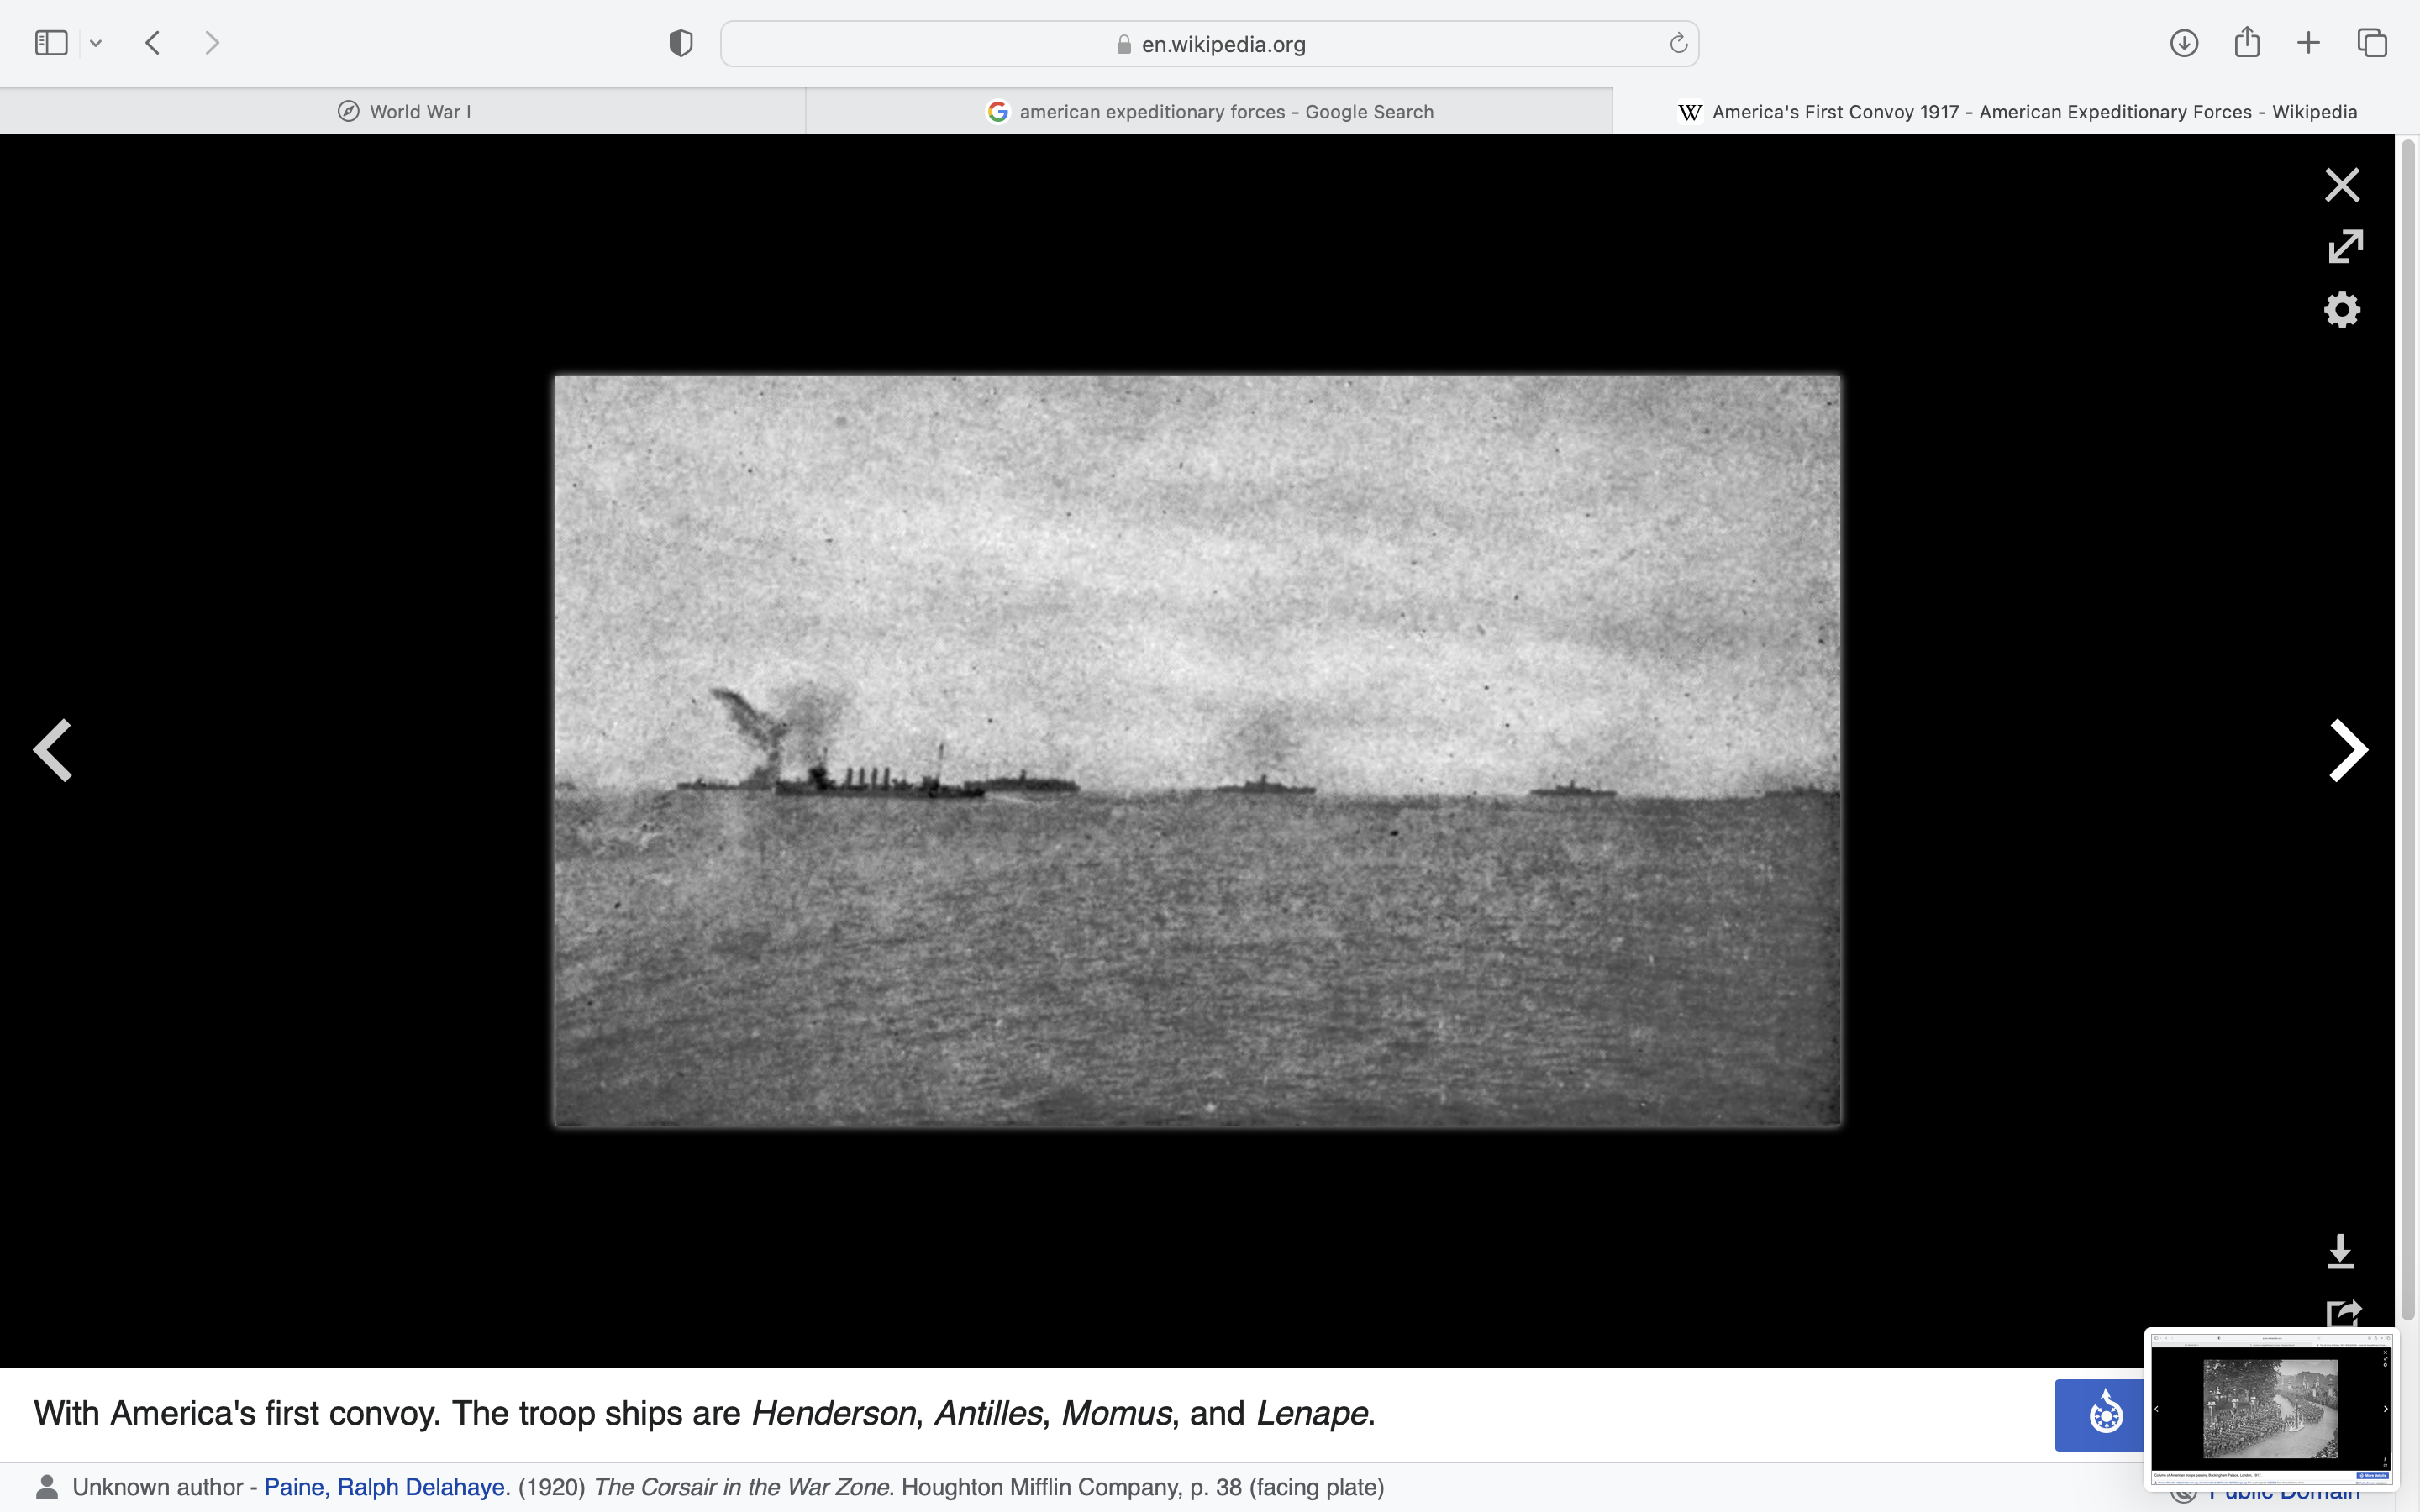The height and width of the screenshot is (1512, 2420).
Task: Open the screenshot preview thumbnail
Action: click(2270, 1408)
